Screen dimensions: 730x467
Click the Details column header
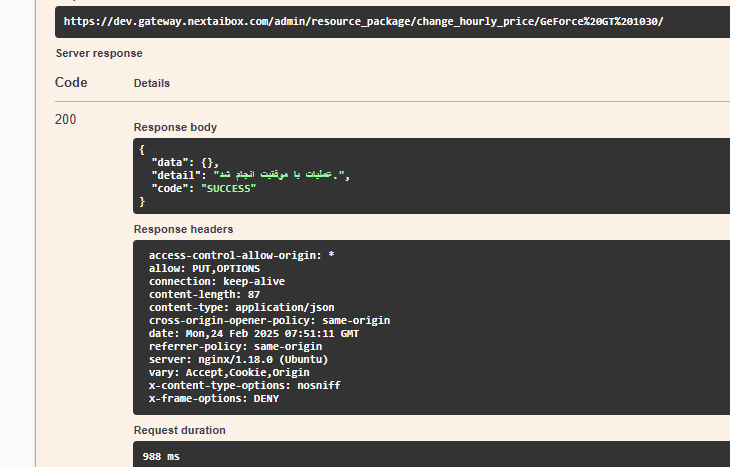(x=152, y=83)
